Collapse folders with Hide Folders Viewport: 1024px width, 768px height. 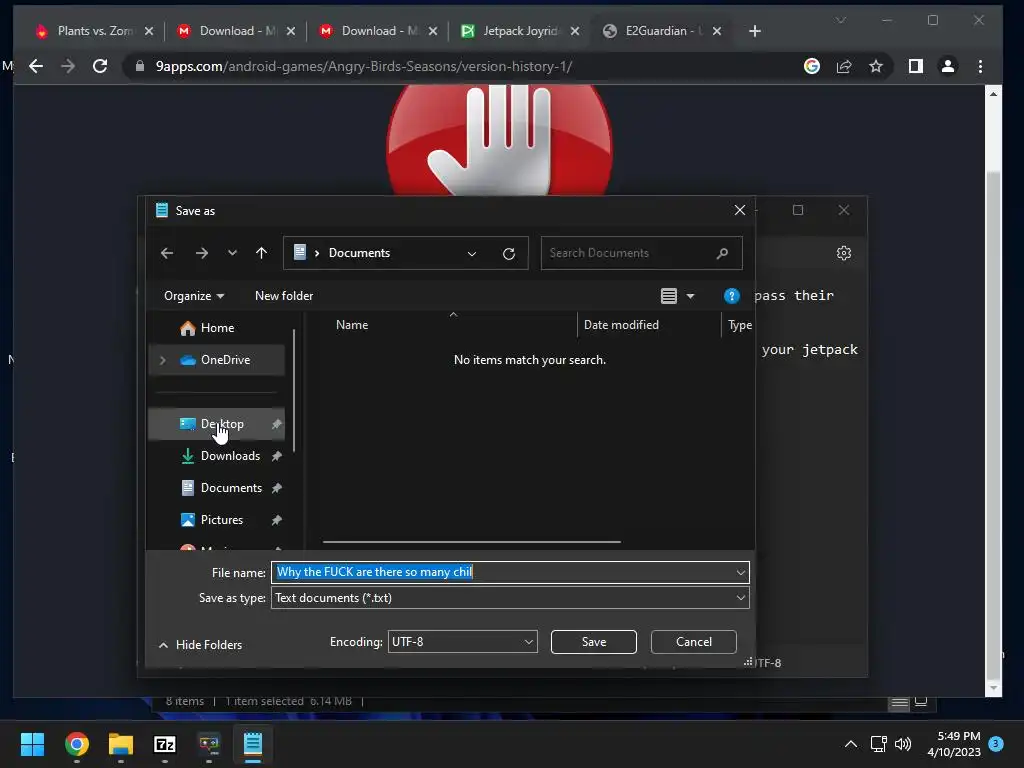click(200, 645)
